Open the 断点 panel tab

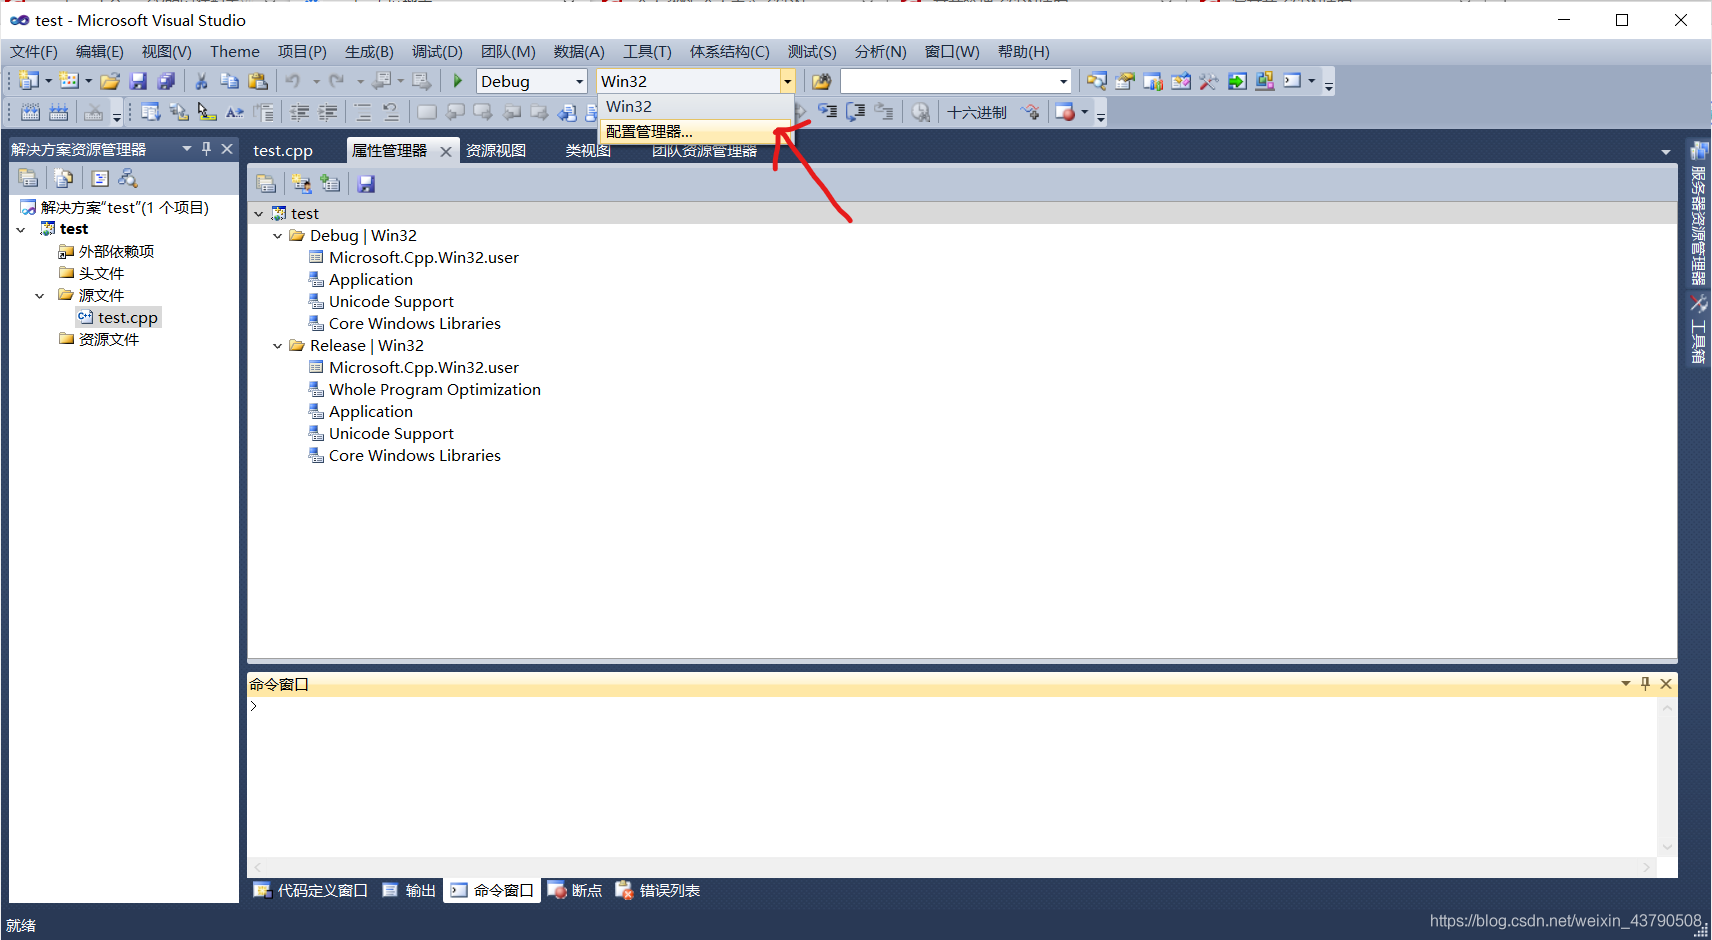(575, 891)
